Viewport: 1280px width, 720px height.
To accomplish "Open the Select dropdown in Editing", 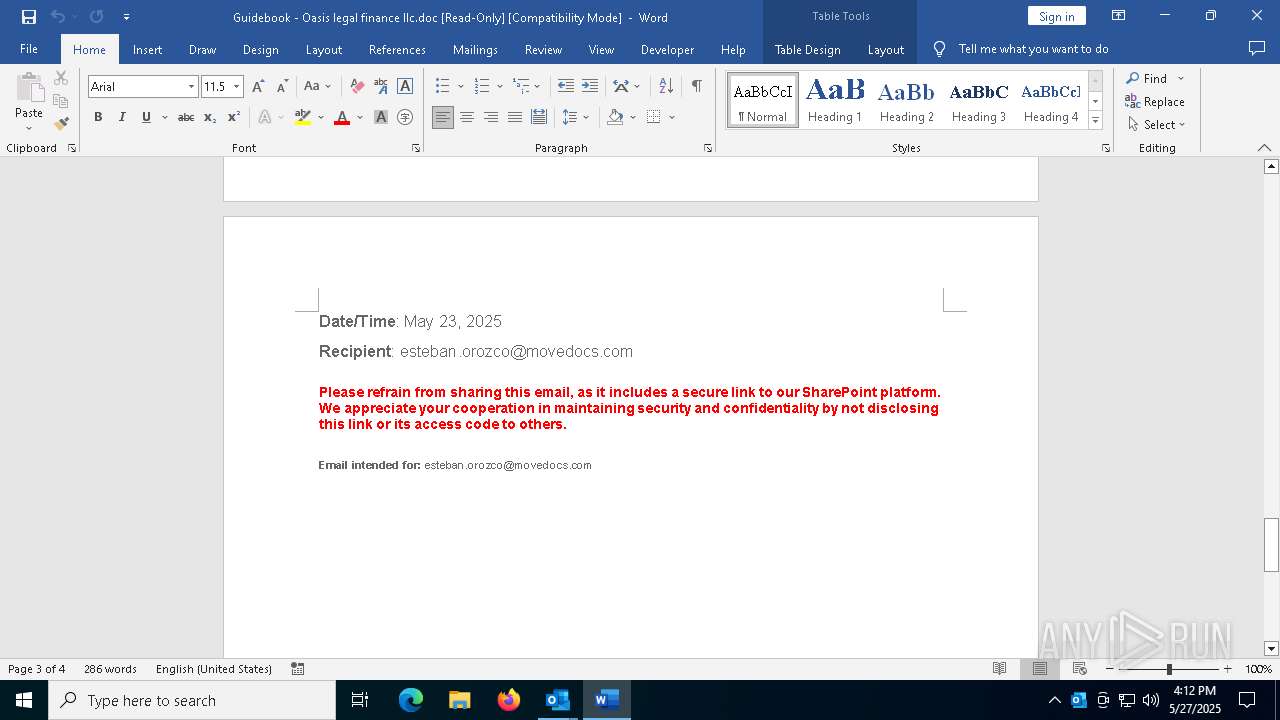I will click(x=1157, y=125).
